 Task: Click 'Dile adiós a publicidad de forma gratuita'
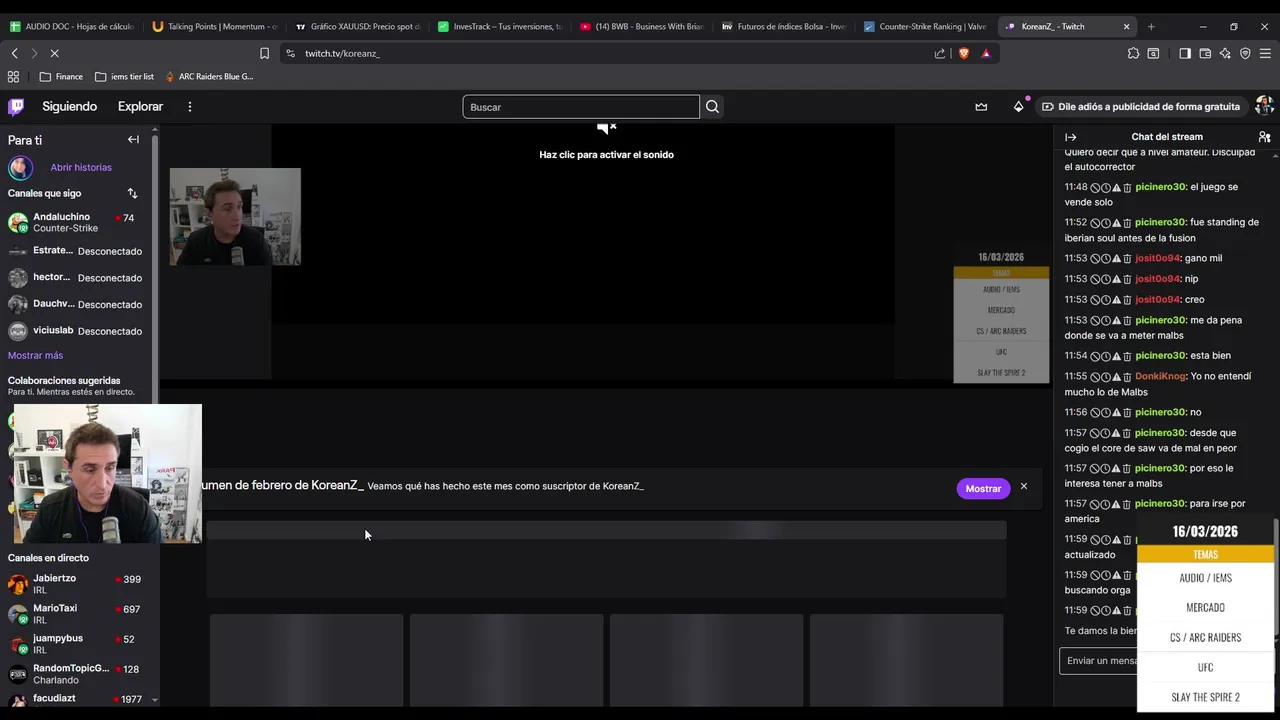pyautogui.click(x=1141, y=107)
